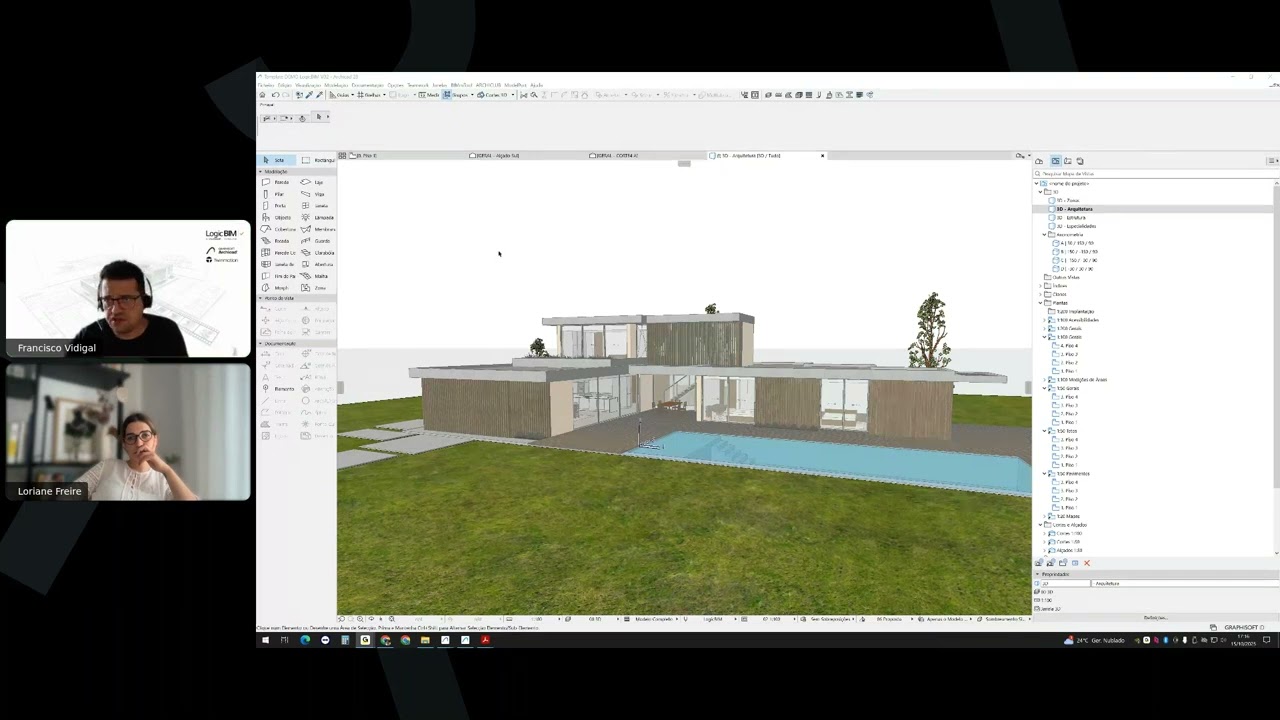1280x720 pixels.
Task: Open Adobe Acrobat from taskbar
Action: [x=485, y=640]
